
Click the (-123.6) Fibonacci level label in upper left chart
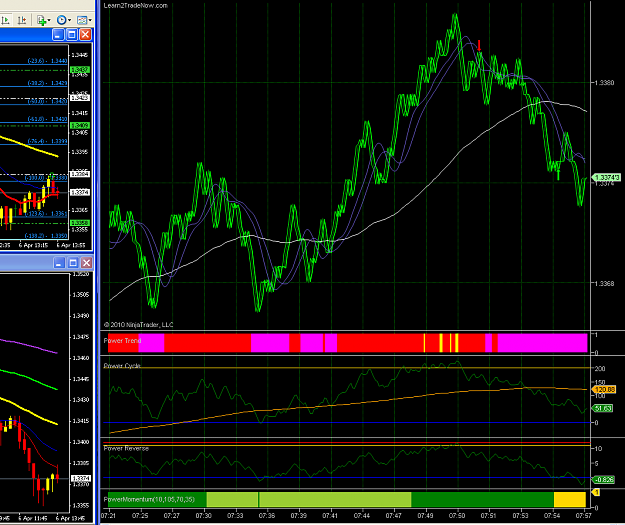(x=46, y=214)
